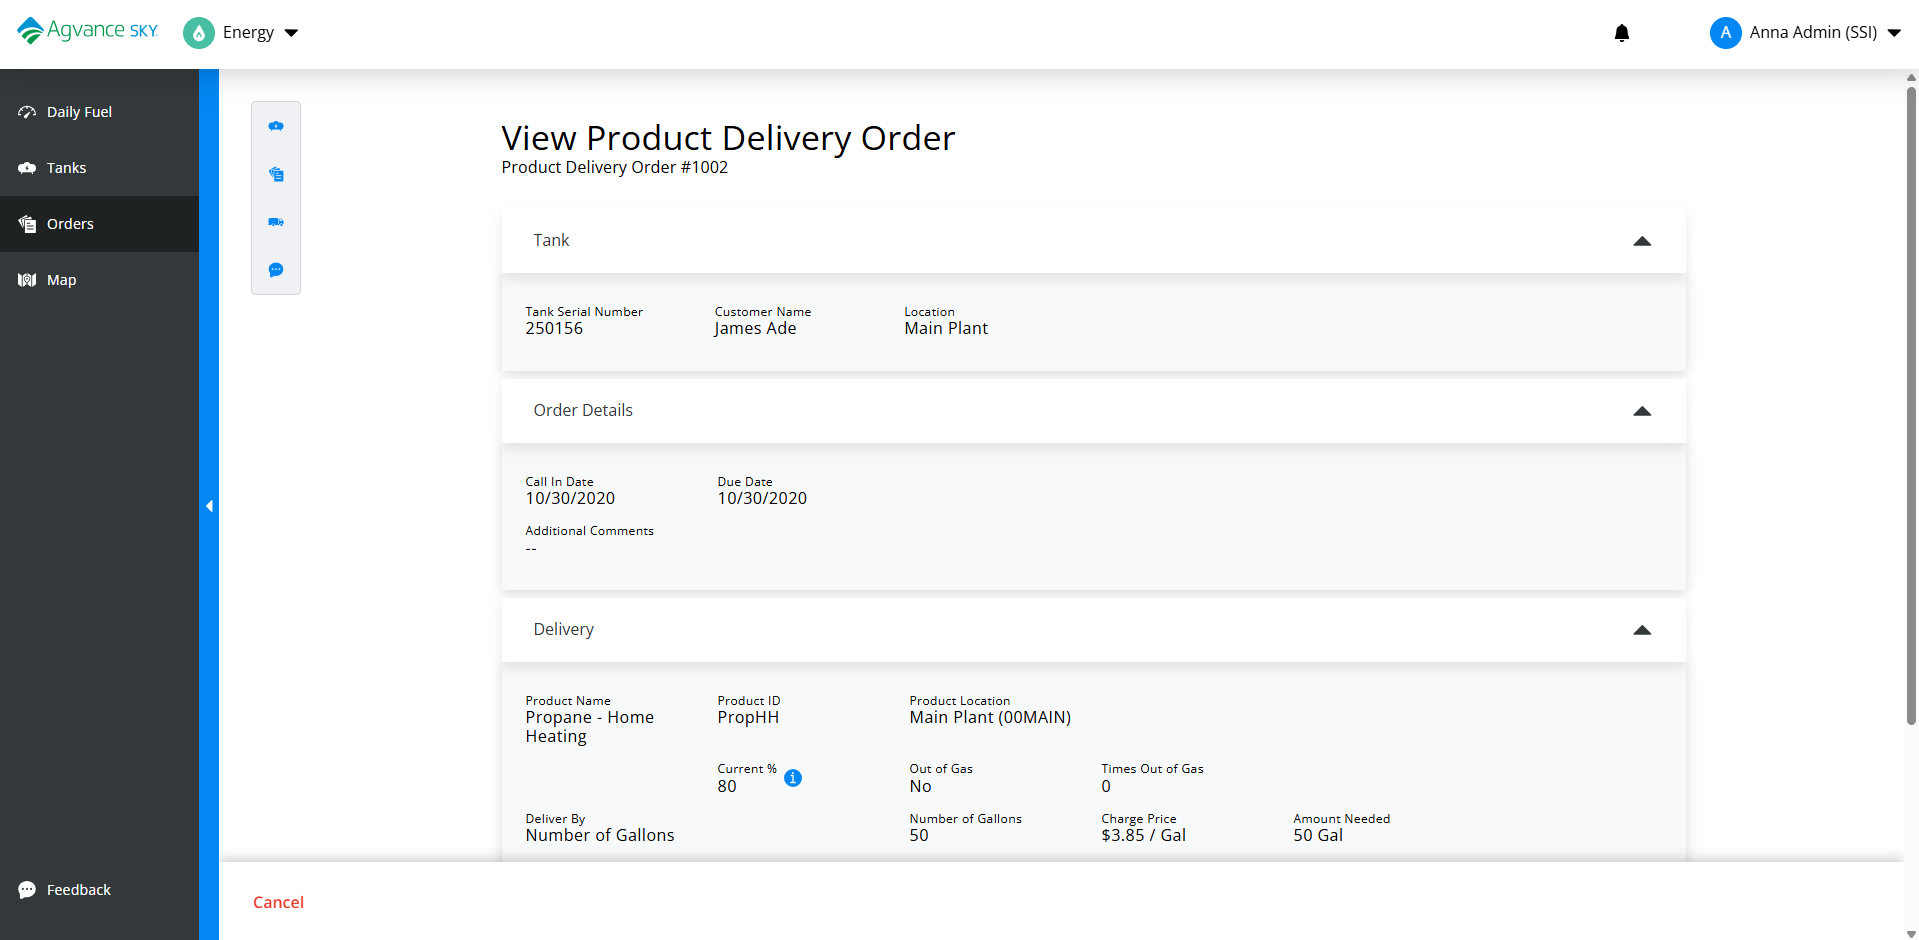Click the Cancel button
Screen dimensions: 1919x940
tap(278, 902)
